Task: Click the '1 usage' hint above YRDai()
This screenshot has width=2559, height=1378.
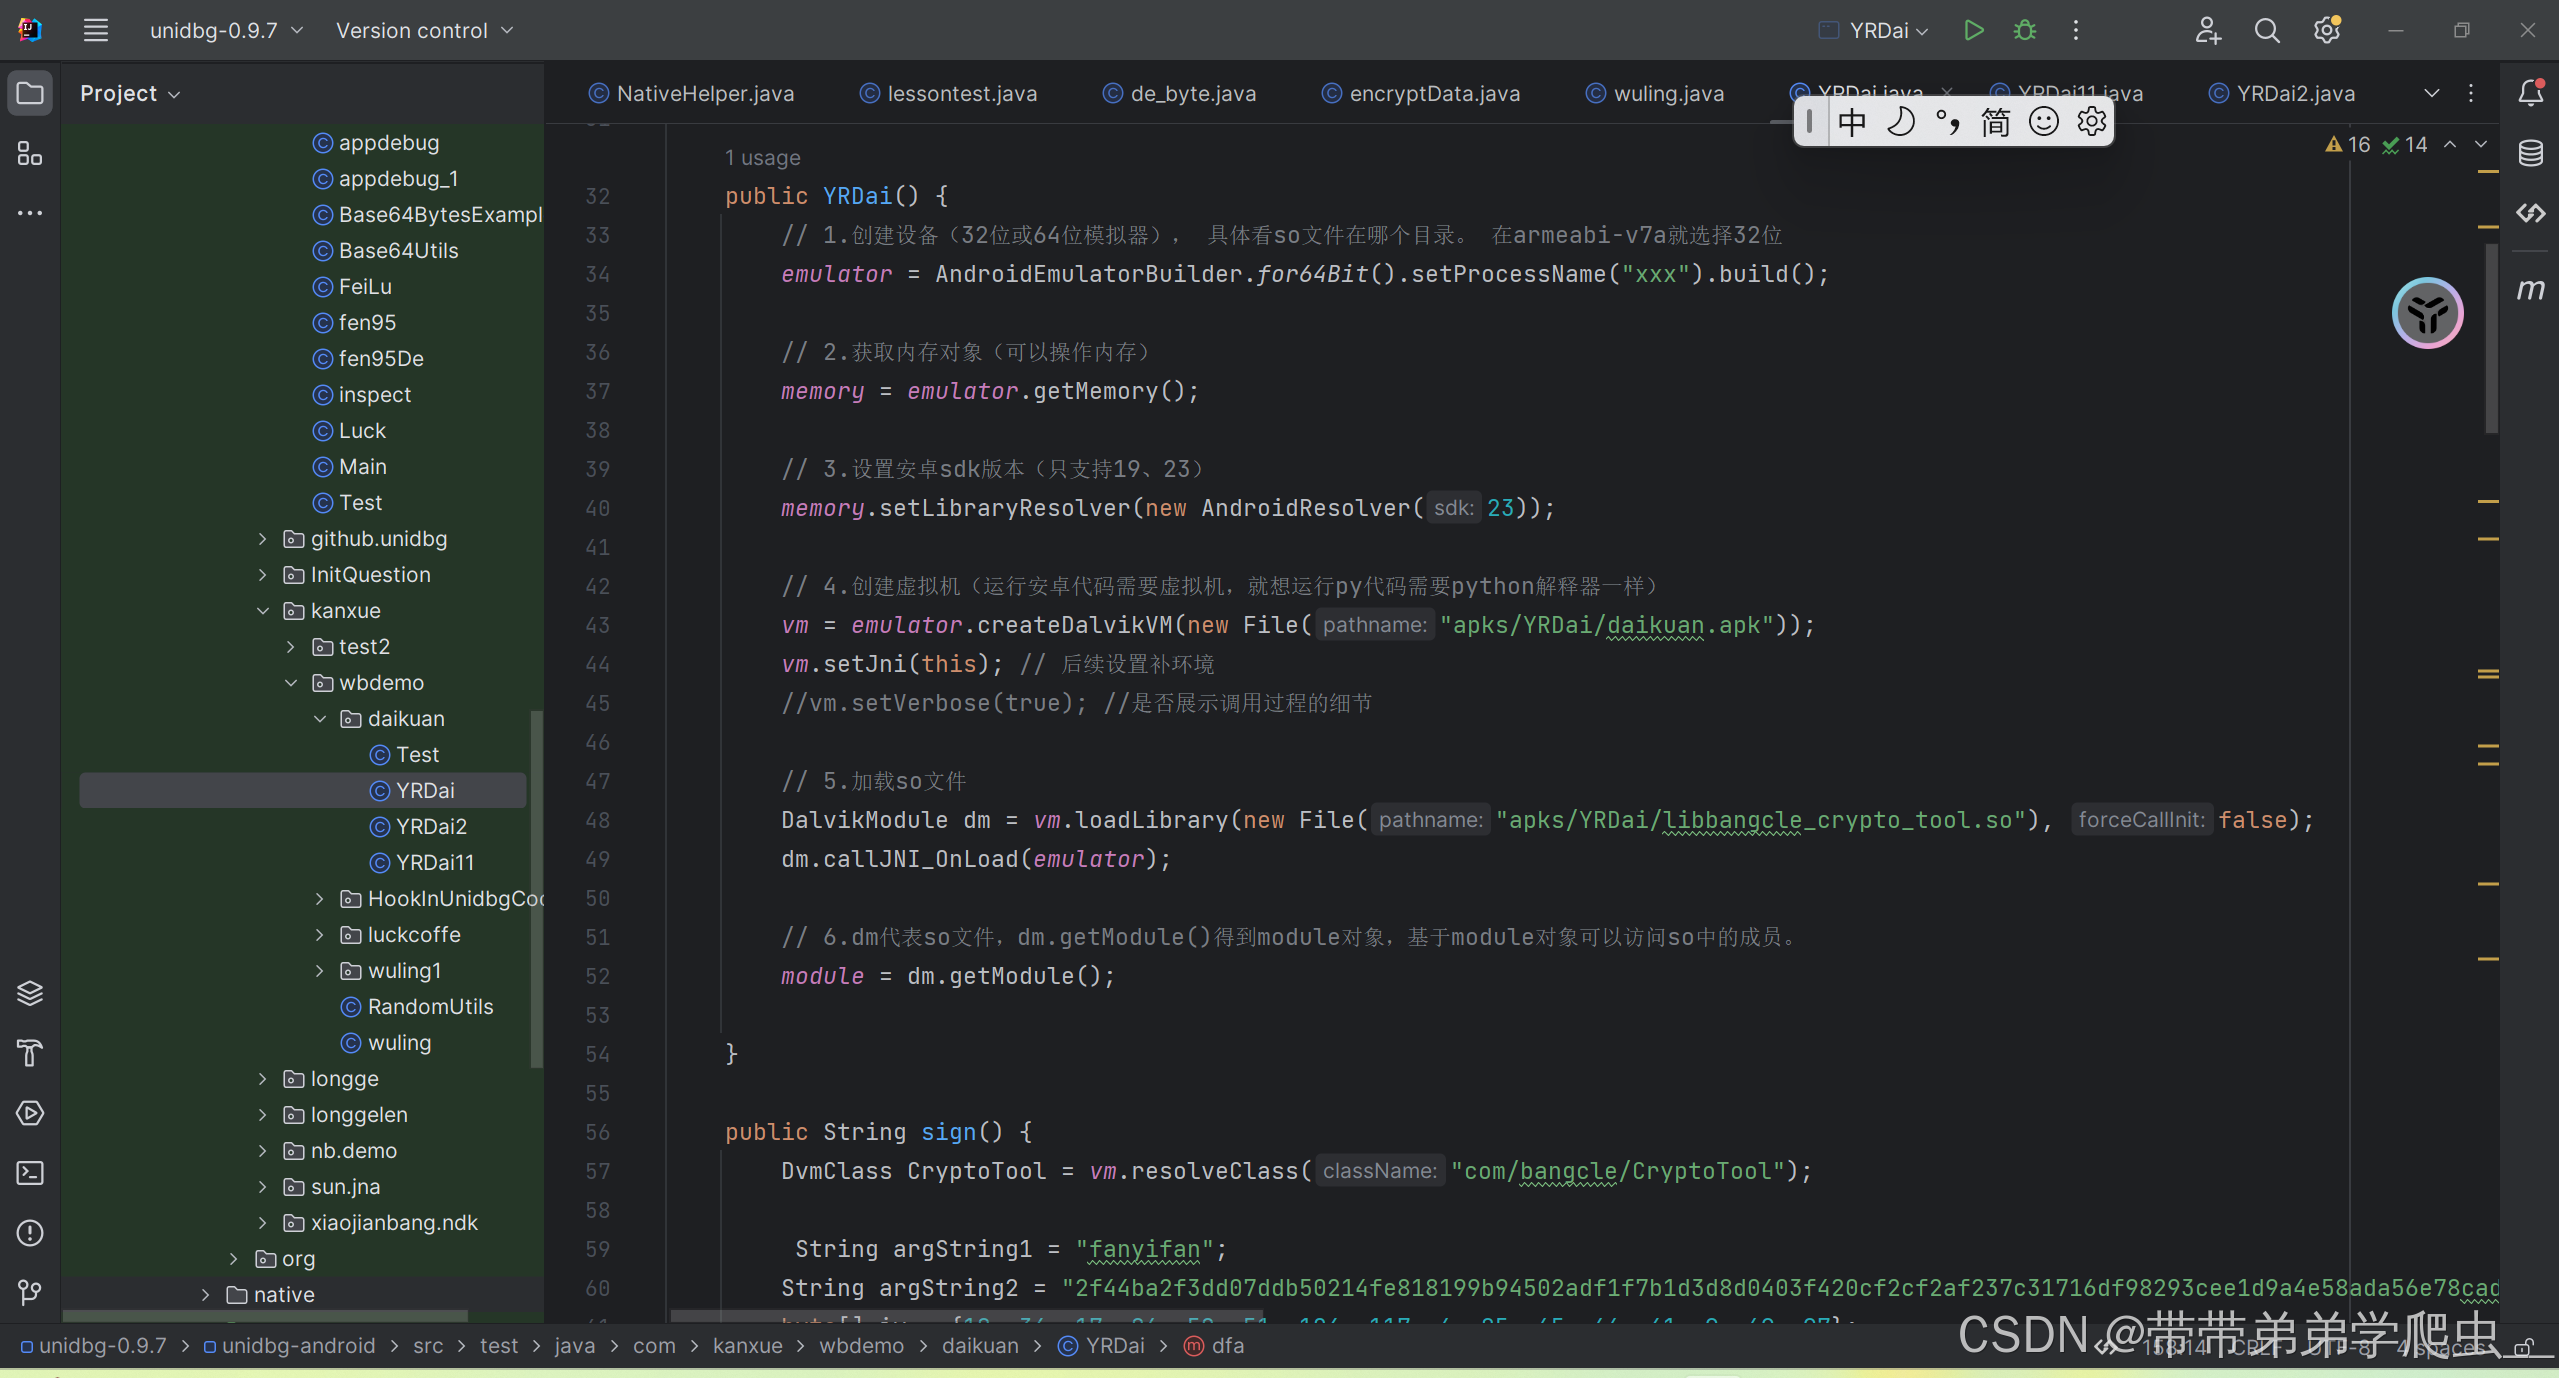Action: pyautogui.click(x=762, y=158)
